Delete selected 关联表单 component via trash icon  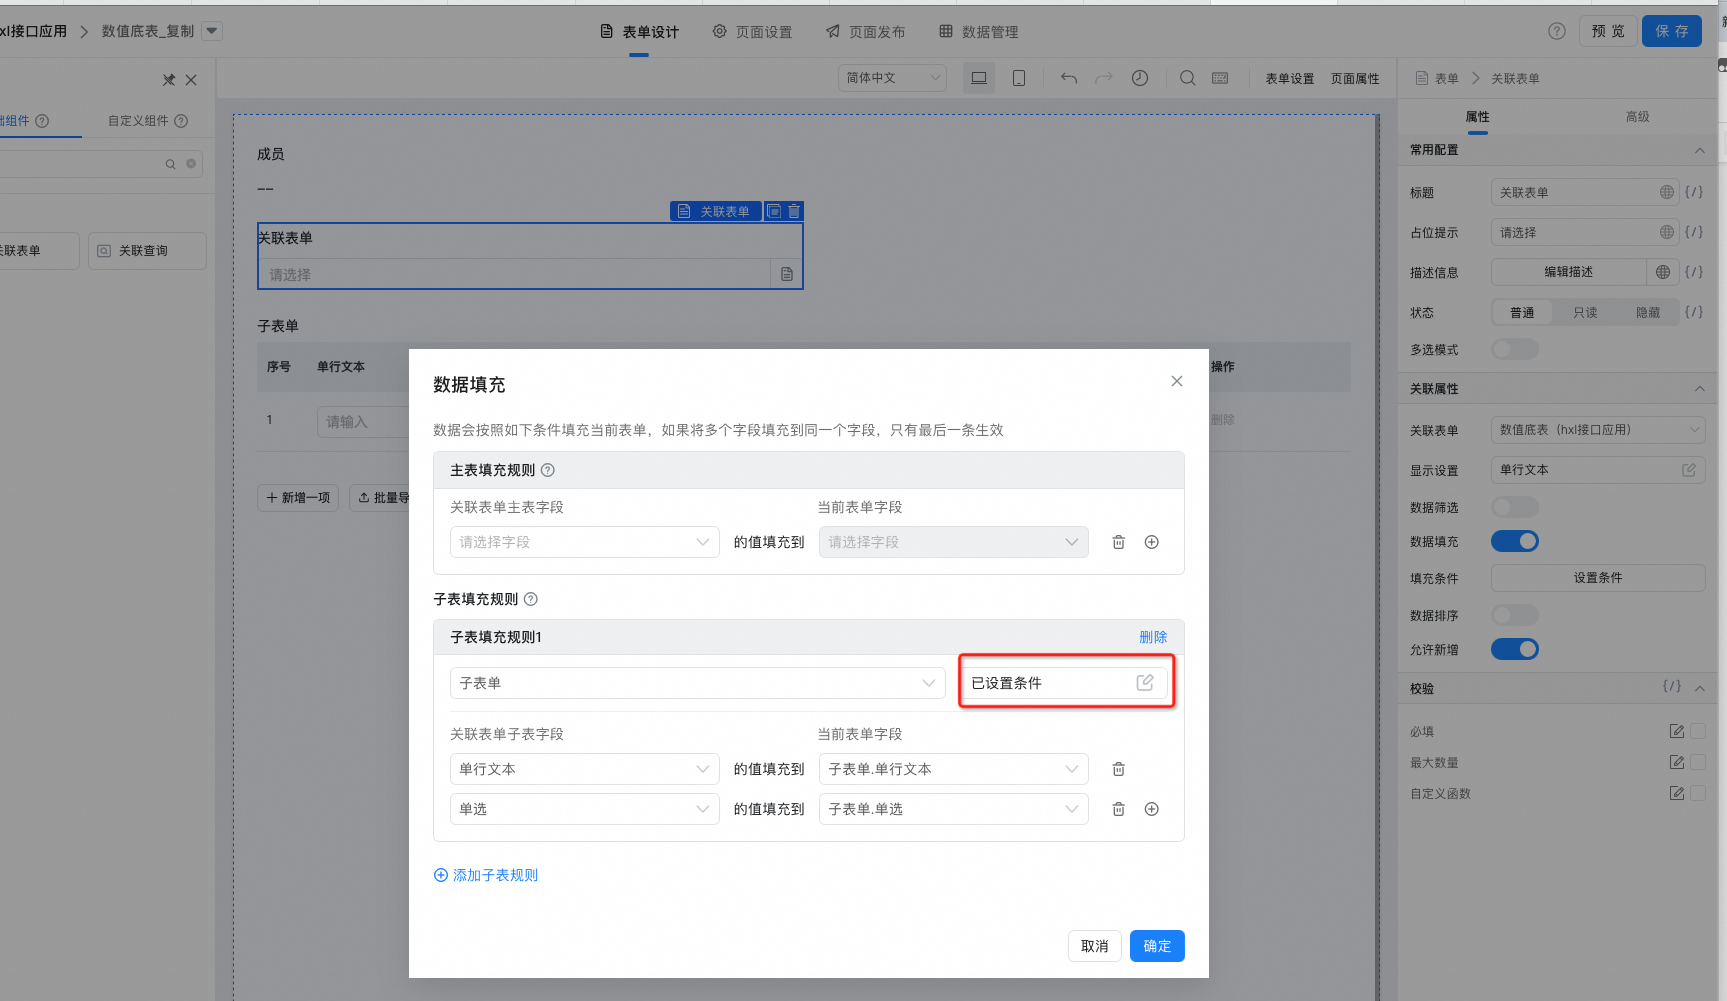794,211
